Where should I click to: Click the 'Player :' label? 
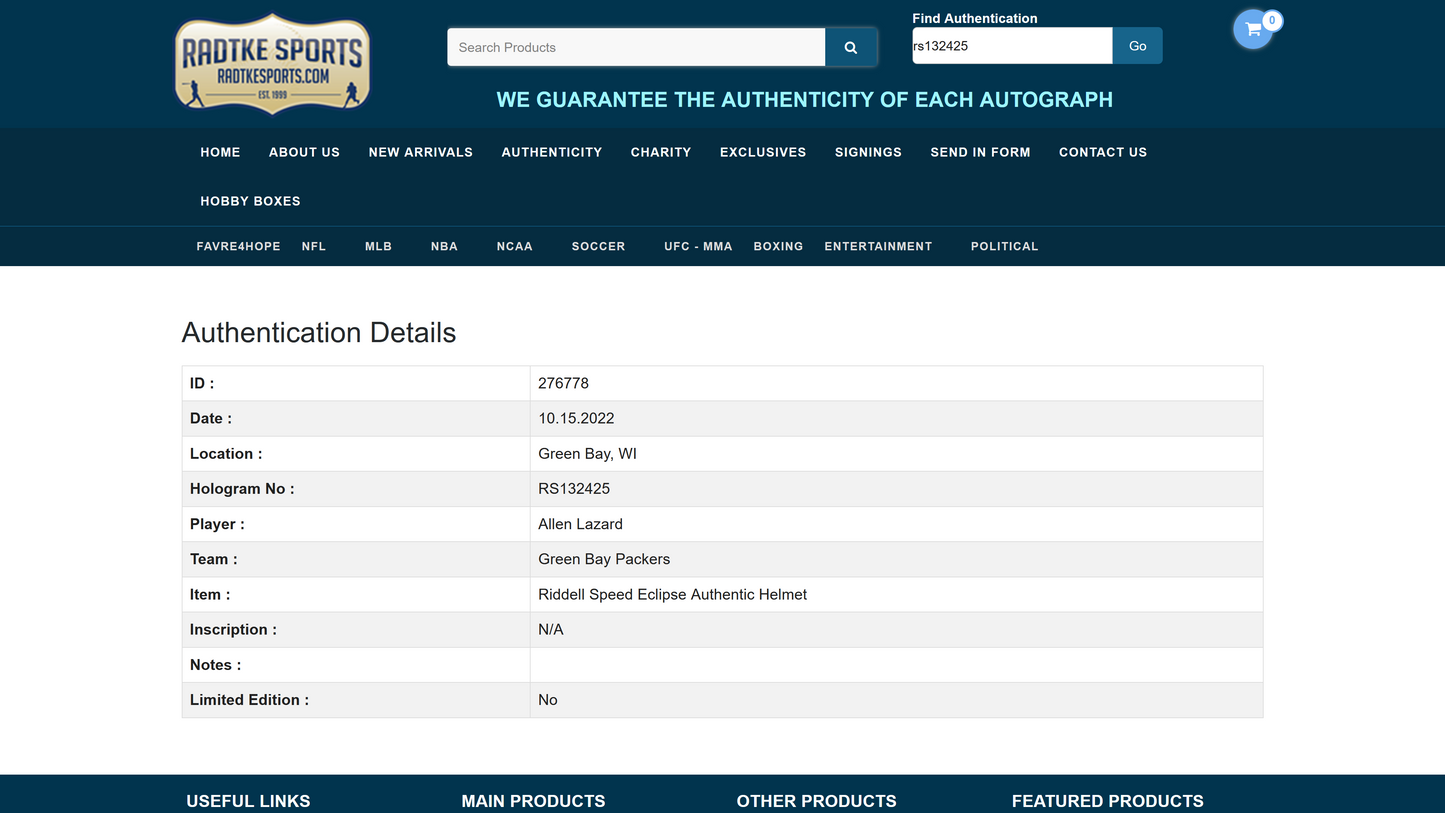217,524
